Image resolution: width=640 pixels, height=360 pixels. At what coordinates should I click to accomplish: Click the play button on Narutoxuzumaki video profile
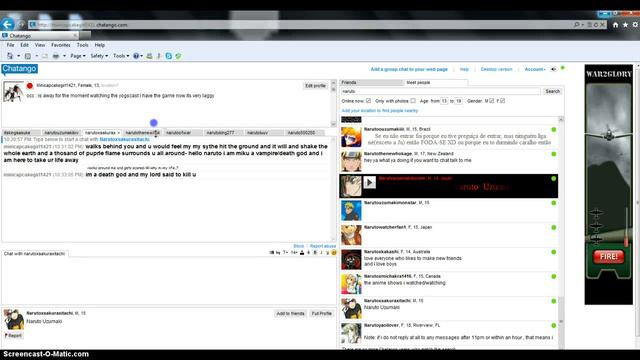[x=369, y=182]
